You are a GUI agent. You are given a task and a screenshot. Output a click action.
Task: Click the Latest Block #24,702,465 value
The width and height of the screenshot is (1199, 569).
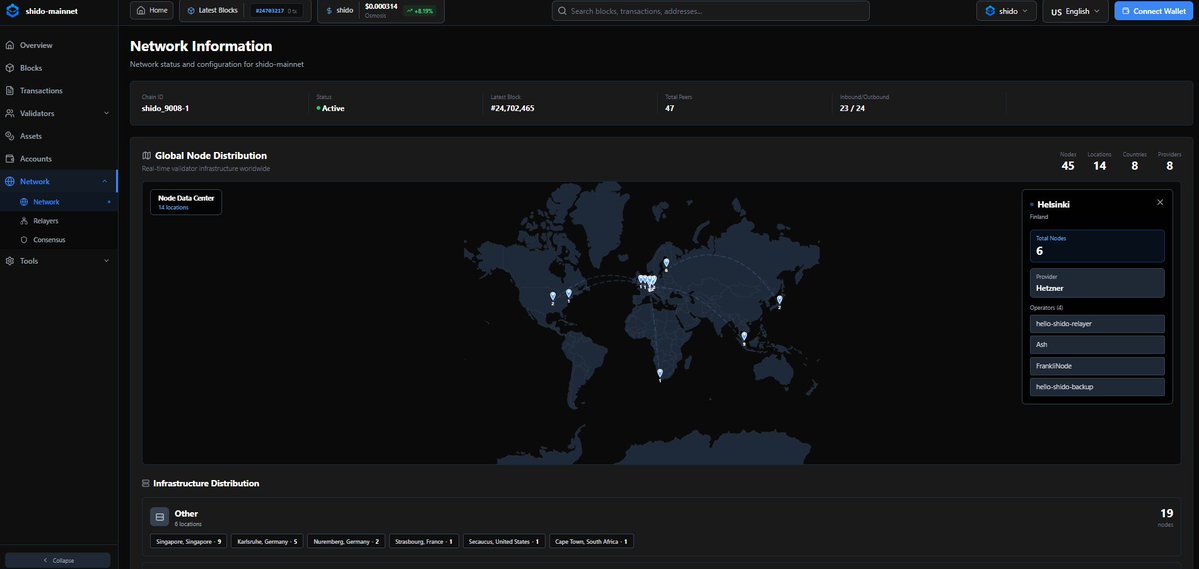pos(512,109)
